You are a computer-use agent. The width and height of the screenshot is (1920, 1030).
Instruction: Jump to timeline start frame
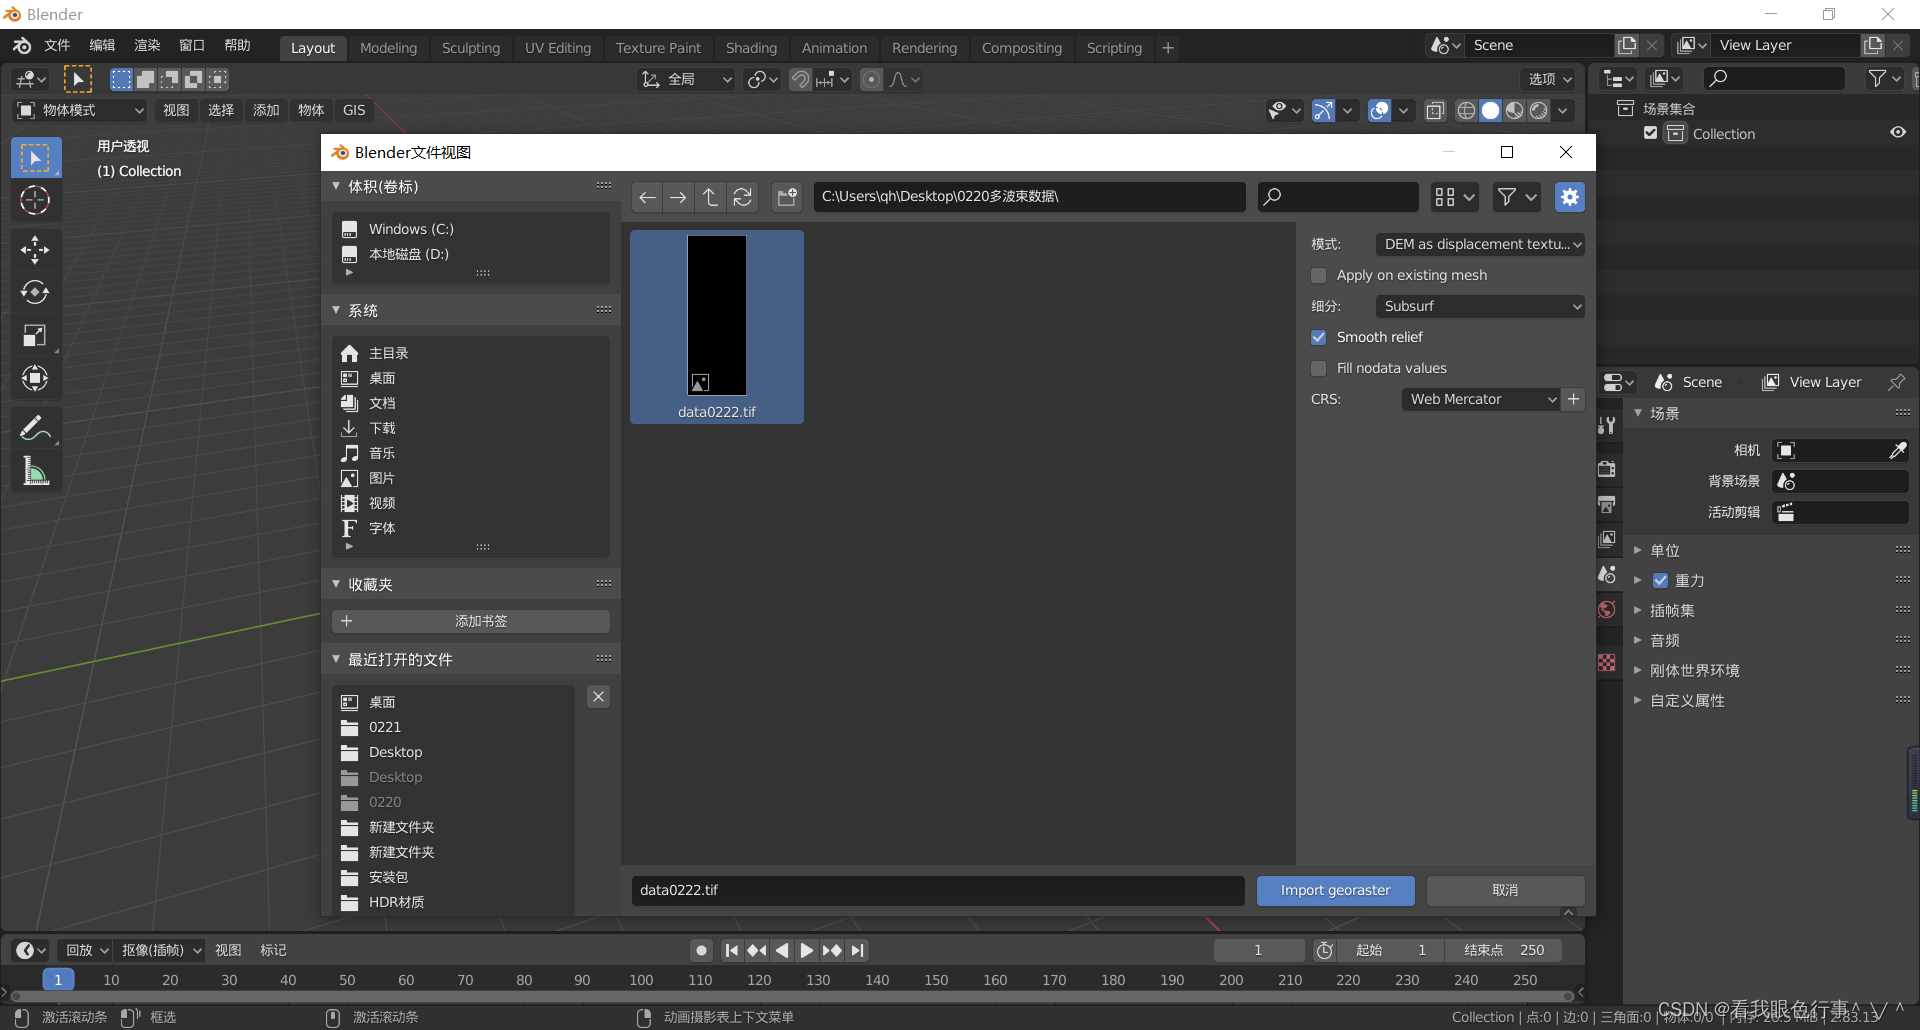tap(732, 950)
